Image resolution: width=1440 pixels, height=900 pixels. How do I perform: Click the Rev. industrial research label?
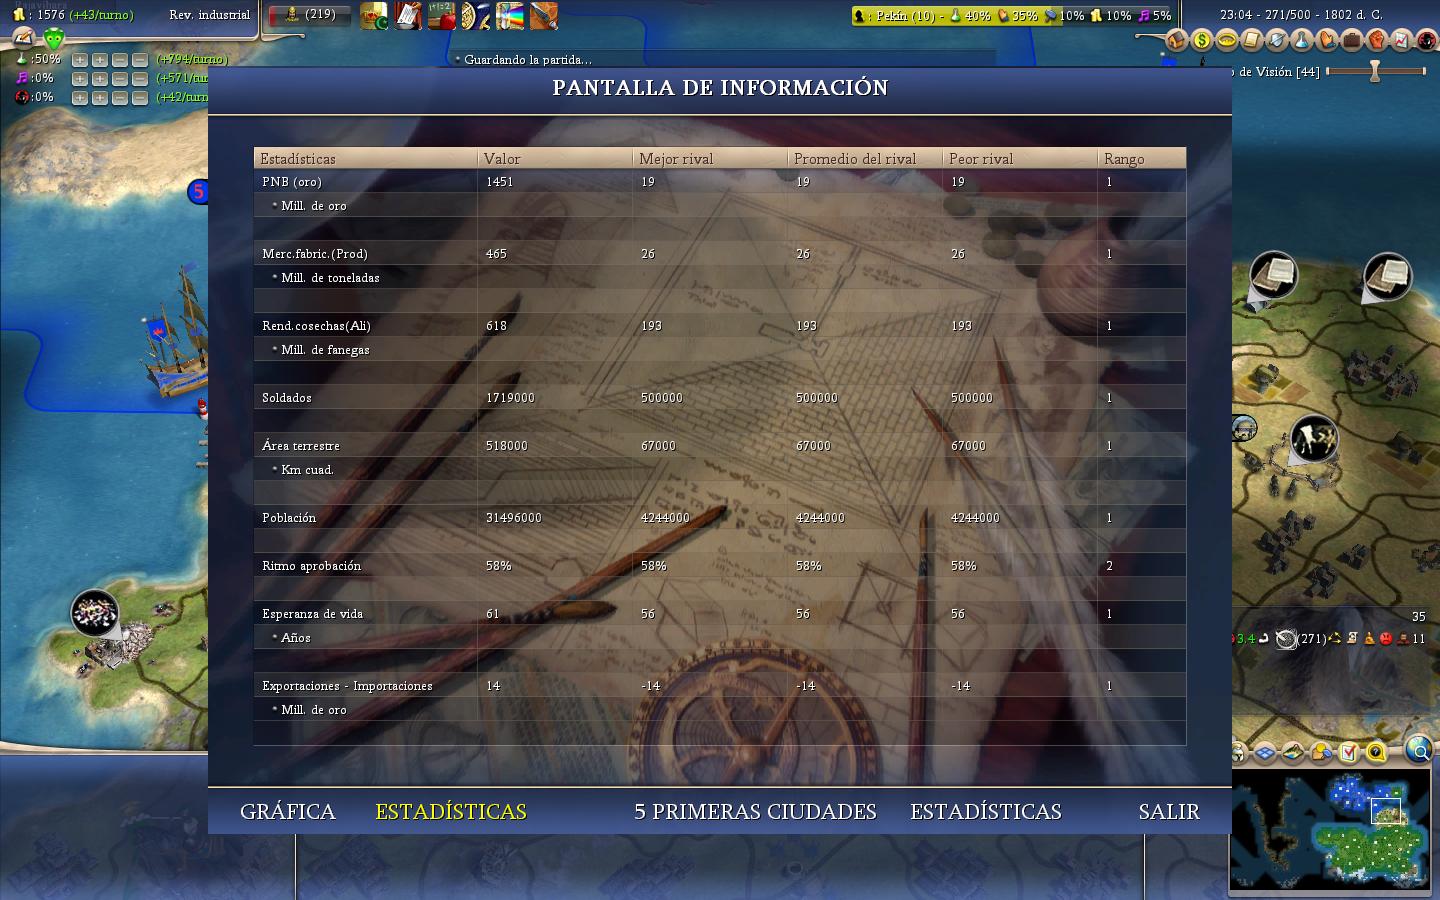[x=210, y=15]
